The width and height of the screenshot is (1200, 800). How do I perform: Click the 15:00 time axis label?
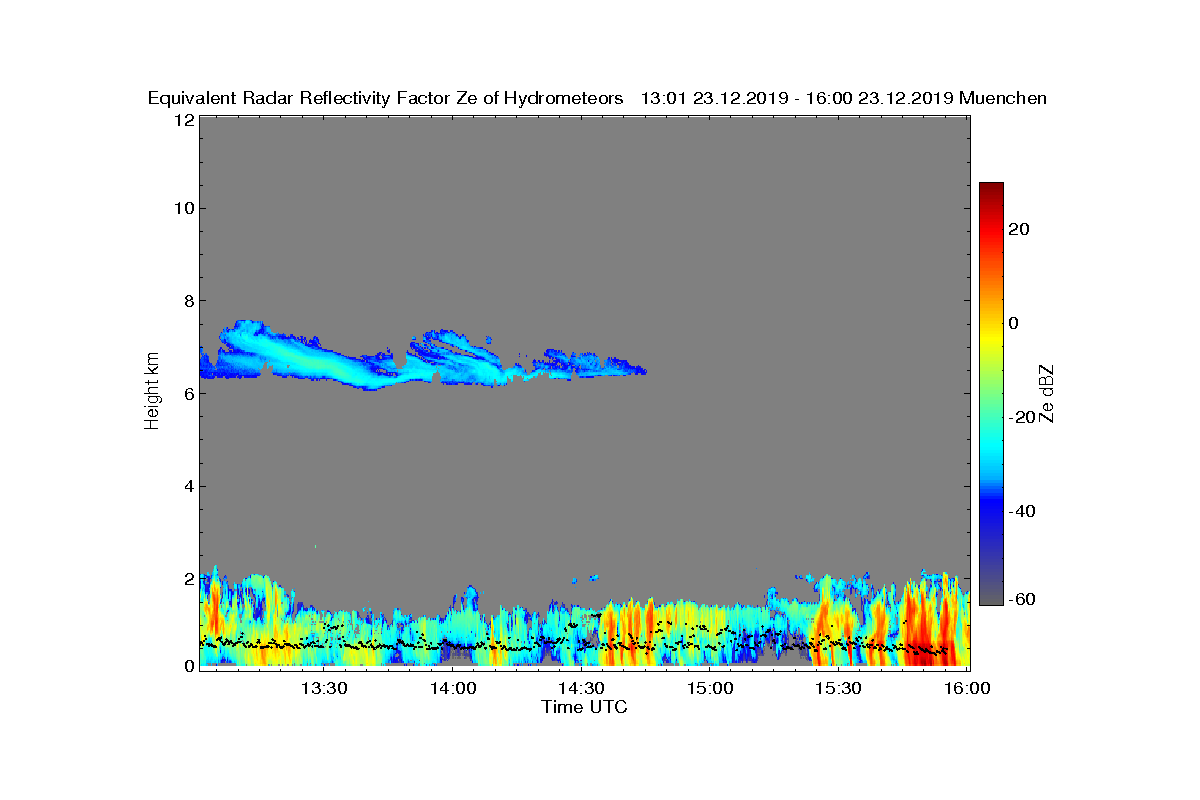(710, 688)
